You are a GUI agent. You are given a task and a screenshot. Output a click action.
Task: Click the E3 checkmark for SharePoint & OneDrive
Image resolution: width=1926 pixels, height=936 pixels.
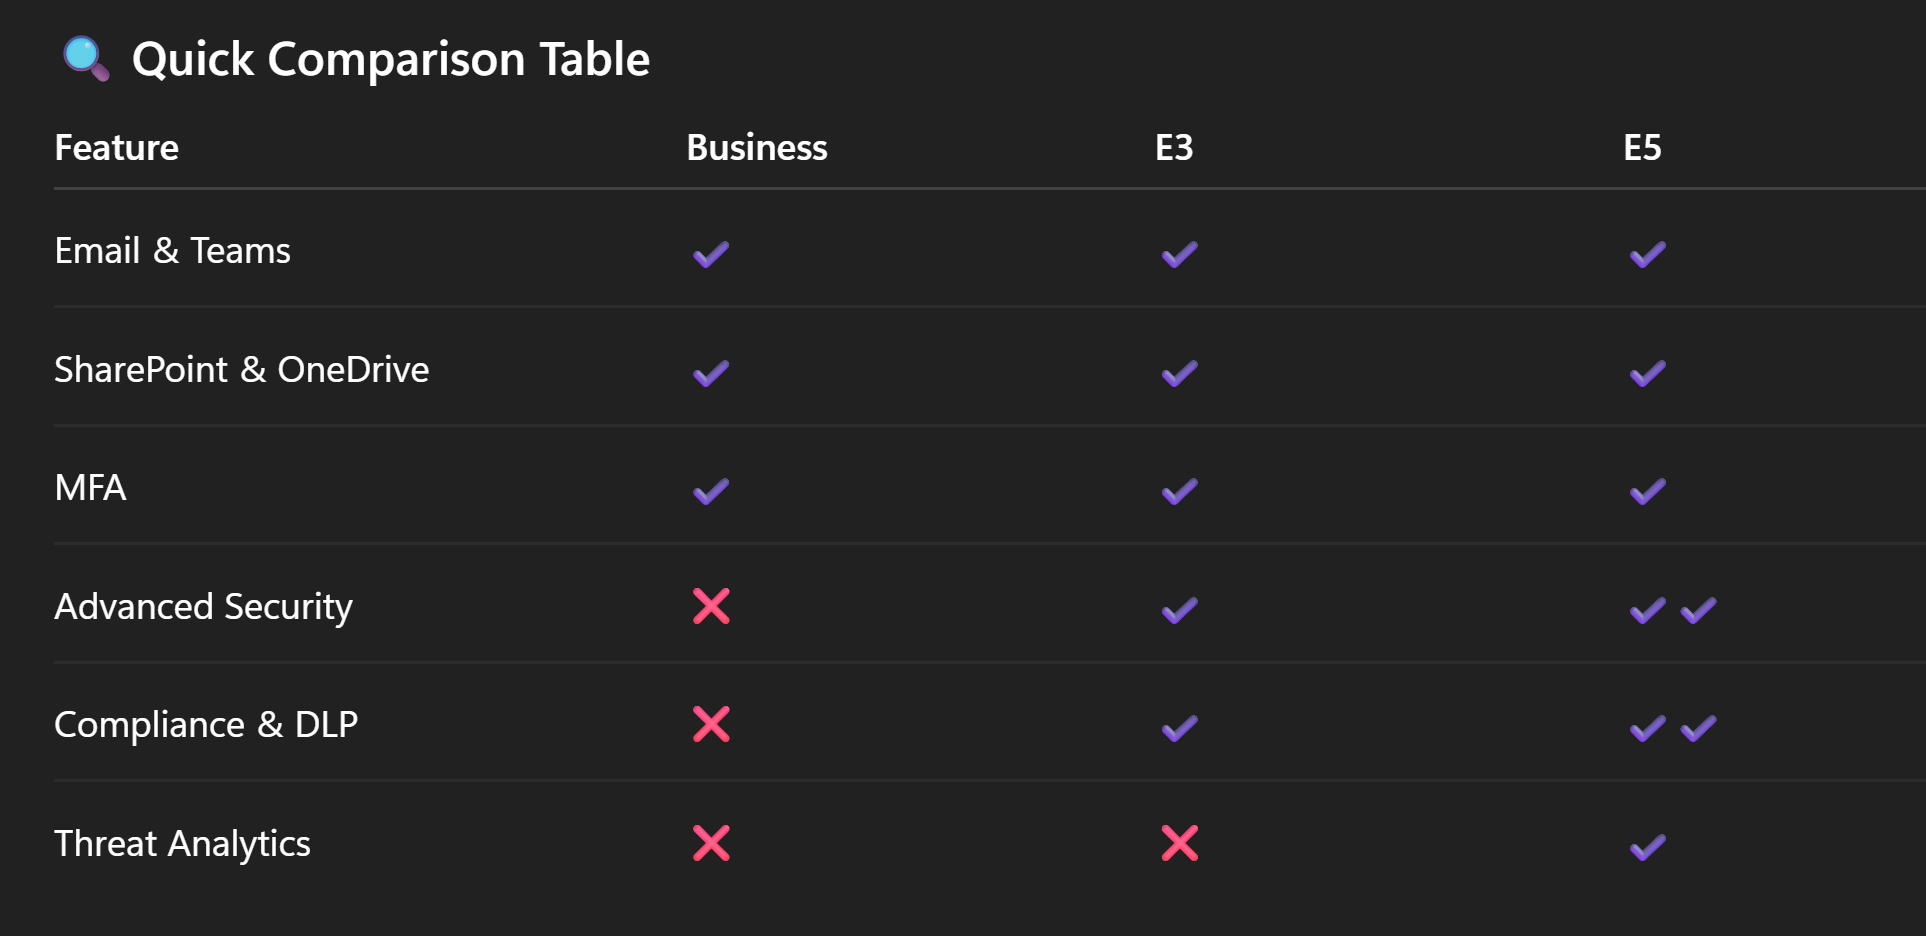point(1180,373)
